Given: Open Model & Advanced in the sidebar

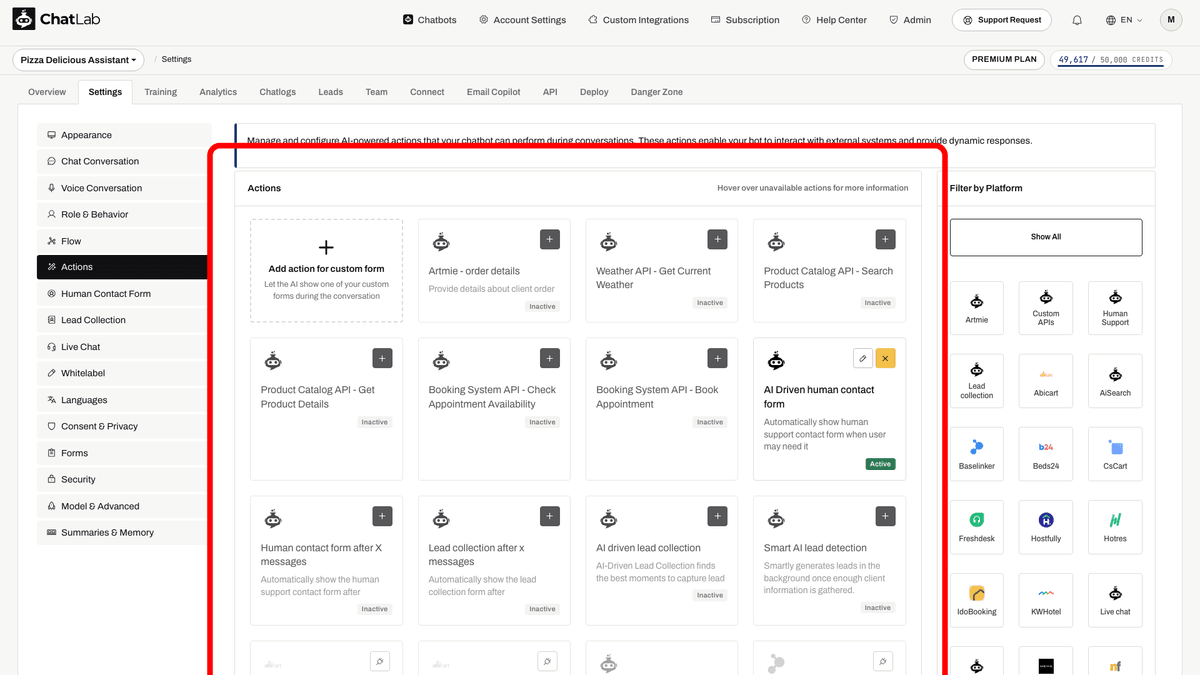Looking at the screenshot, I should pos(122,506).
